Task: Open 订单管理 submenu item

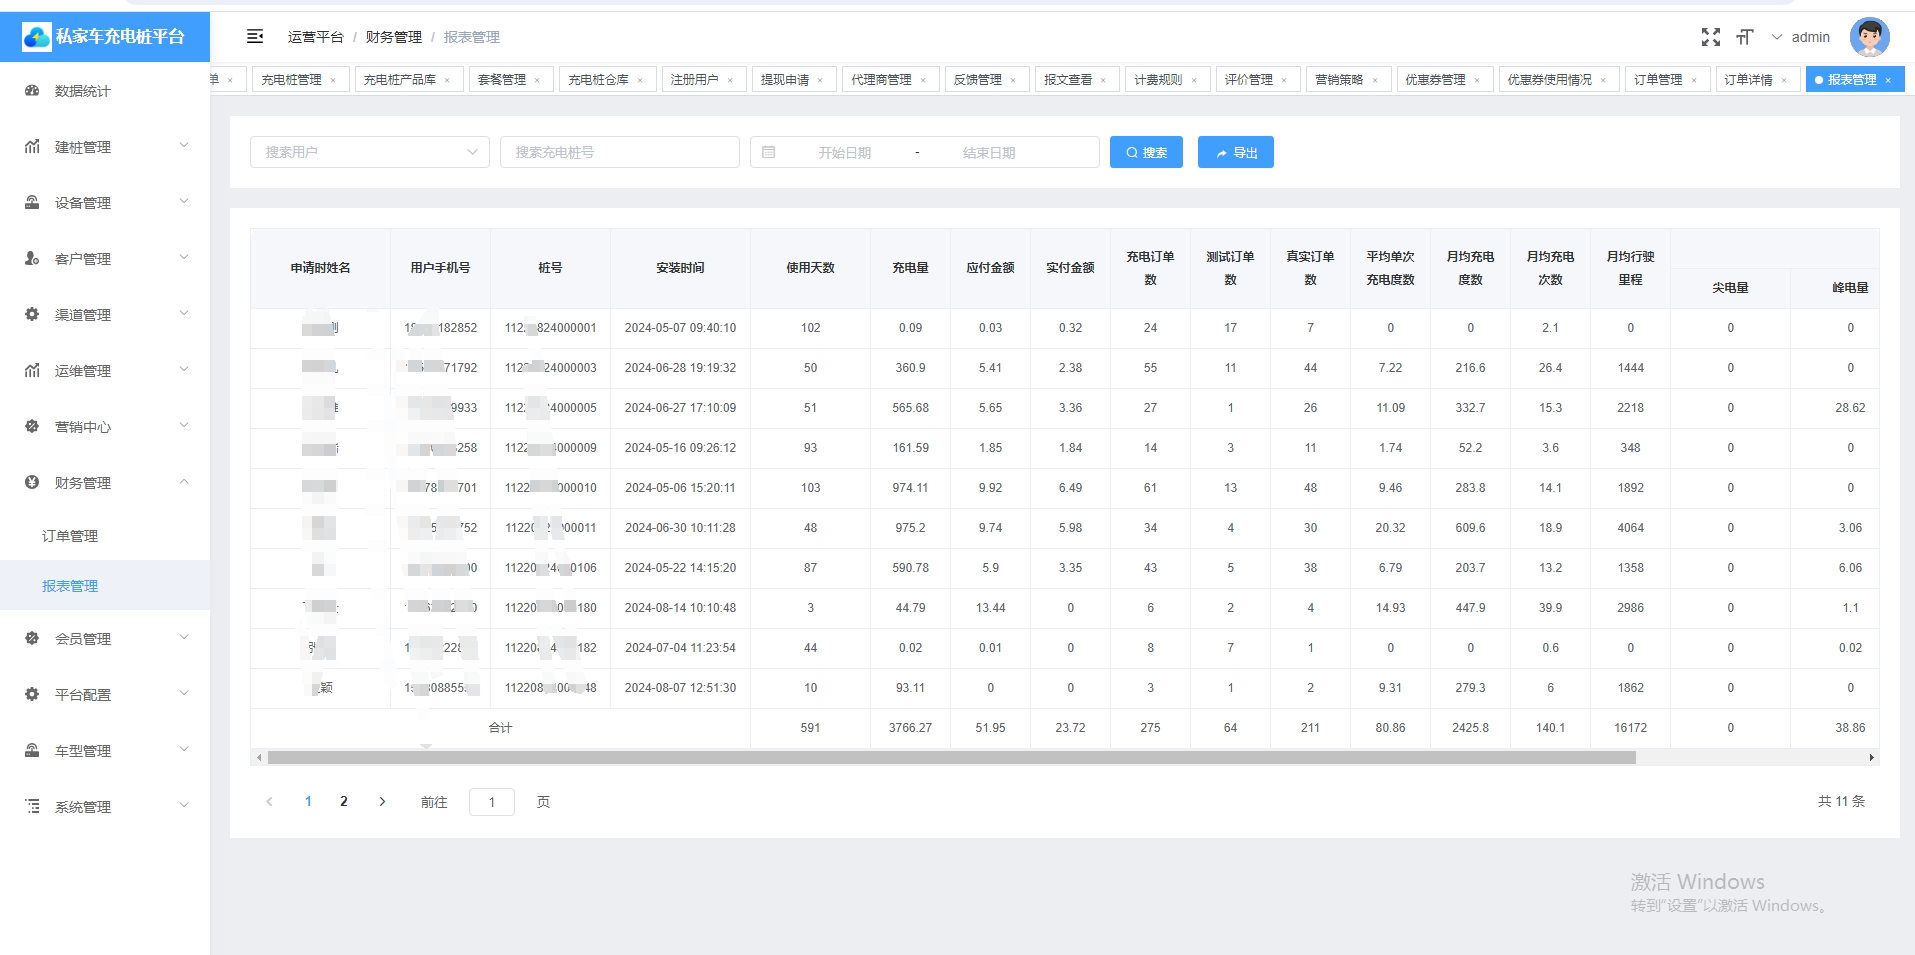Action: pyautogui.click(x=70, y=536)
